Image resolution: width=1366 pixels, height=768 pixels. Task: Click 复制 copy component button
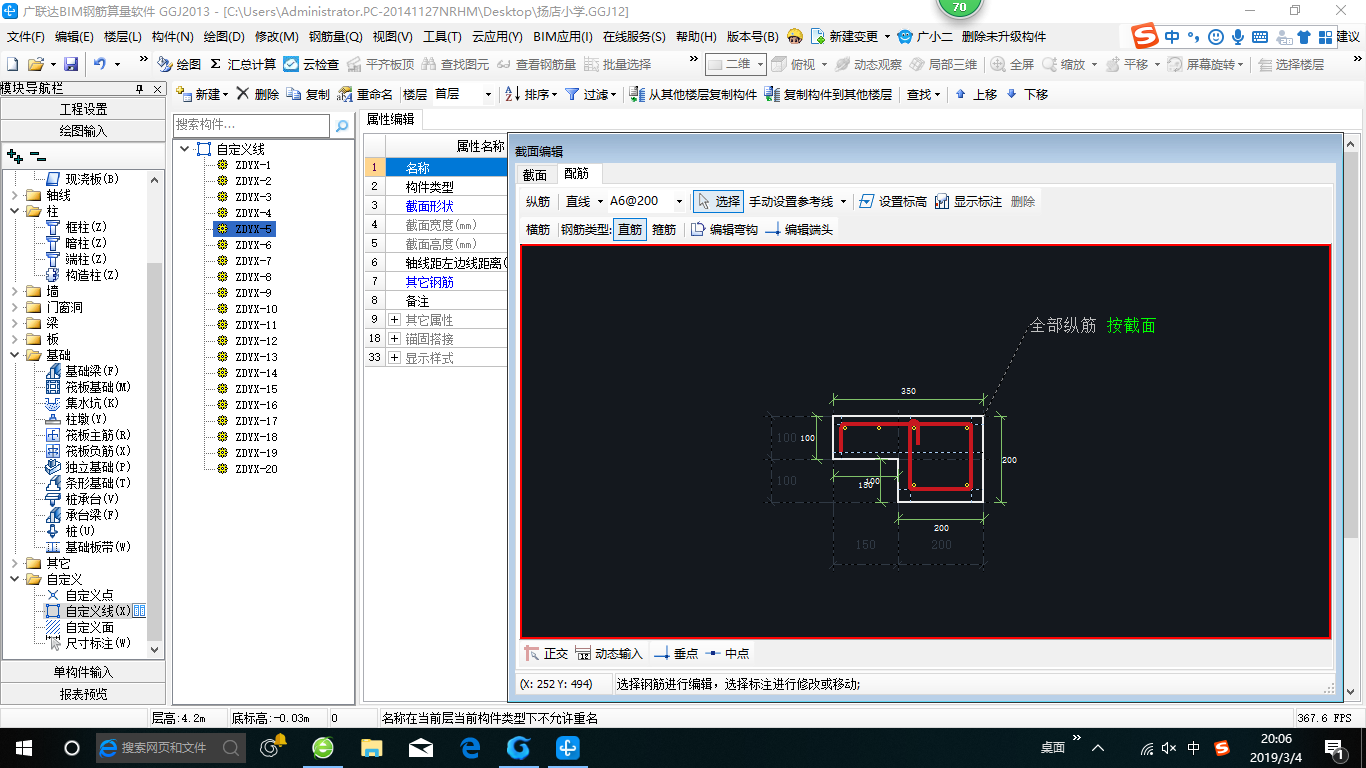point(308,94)
